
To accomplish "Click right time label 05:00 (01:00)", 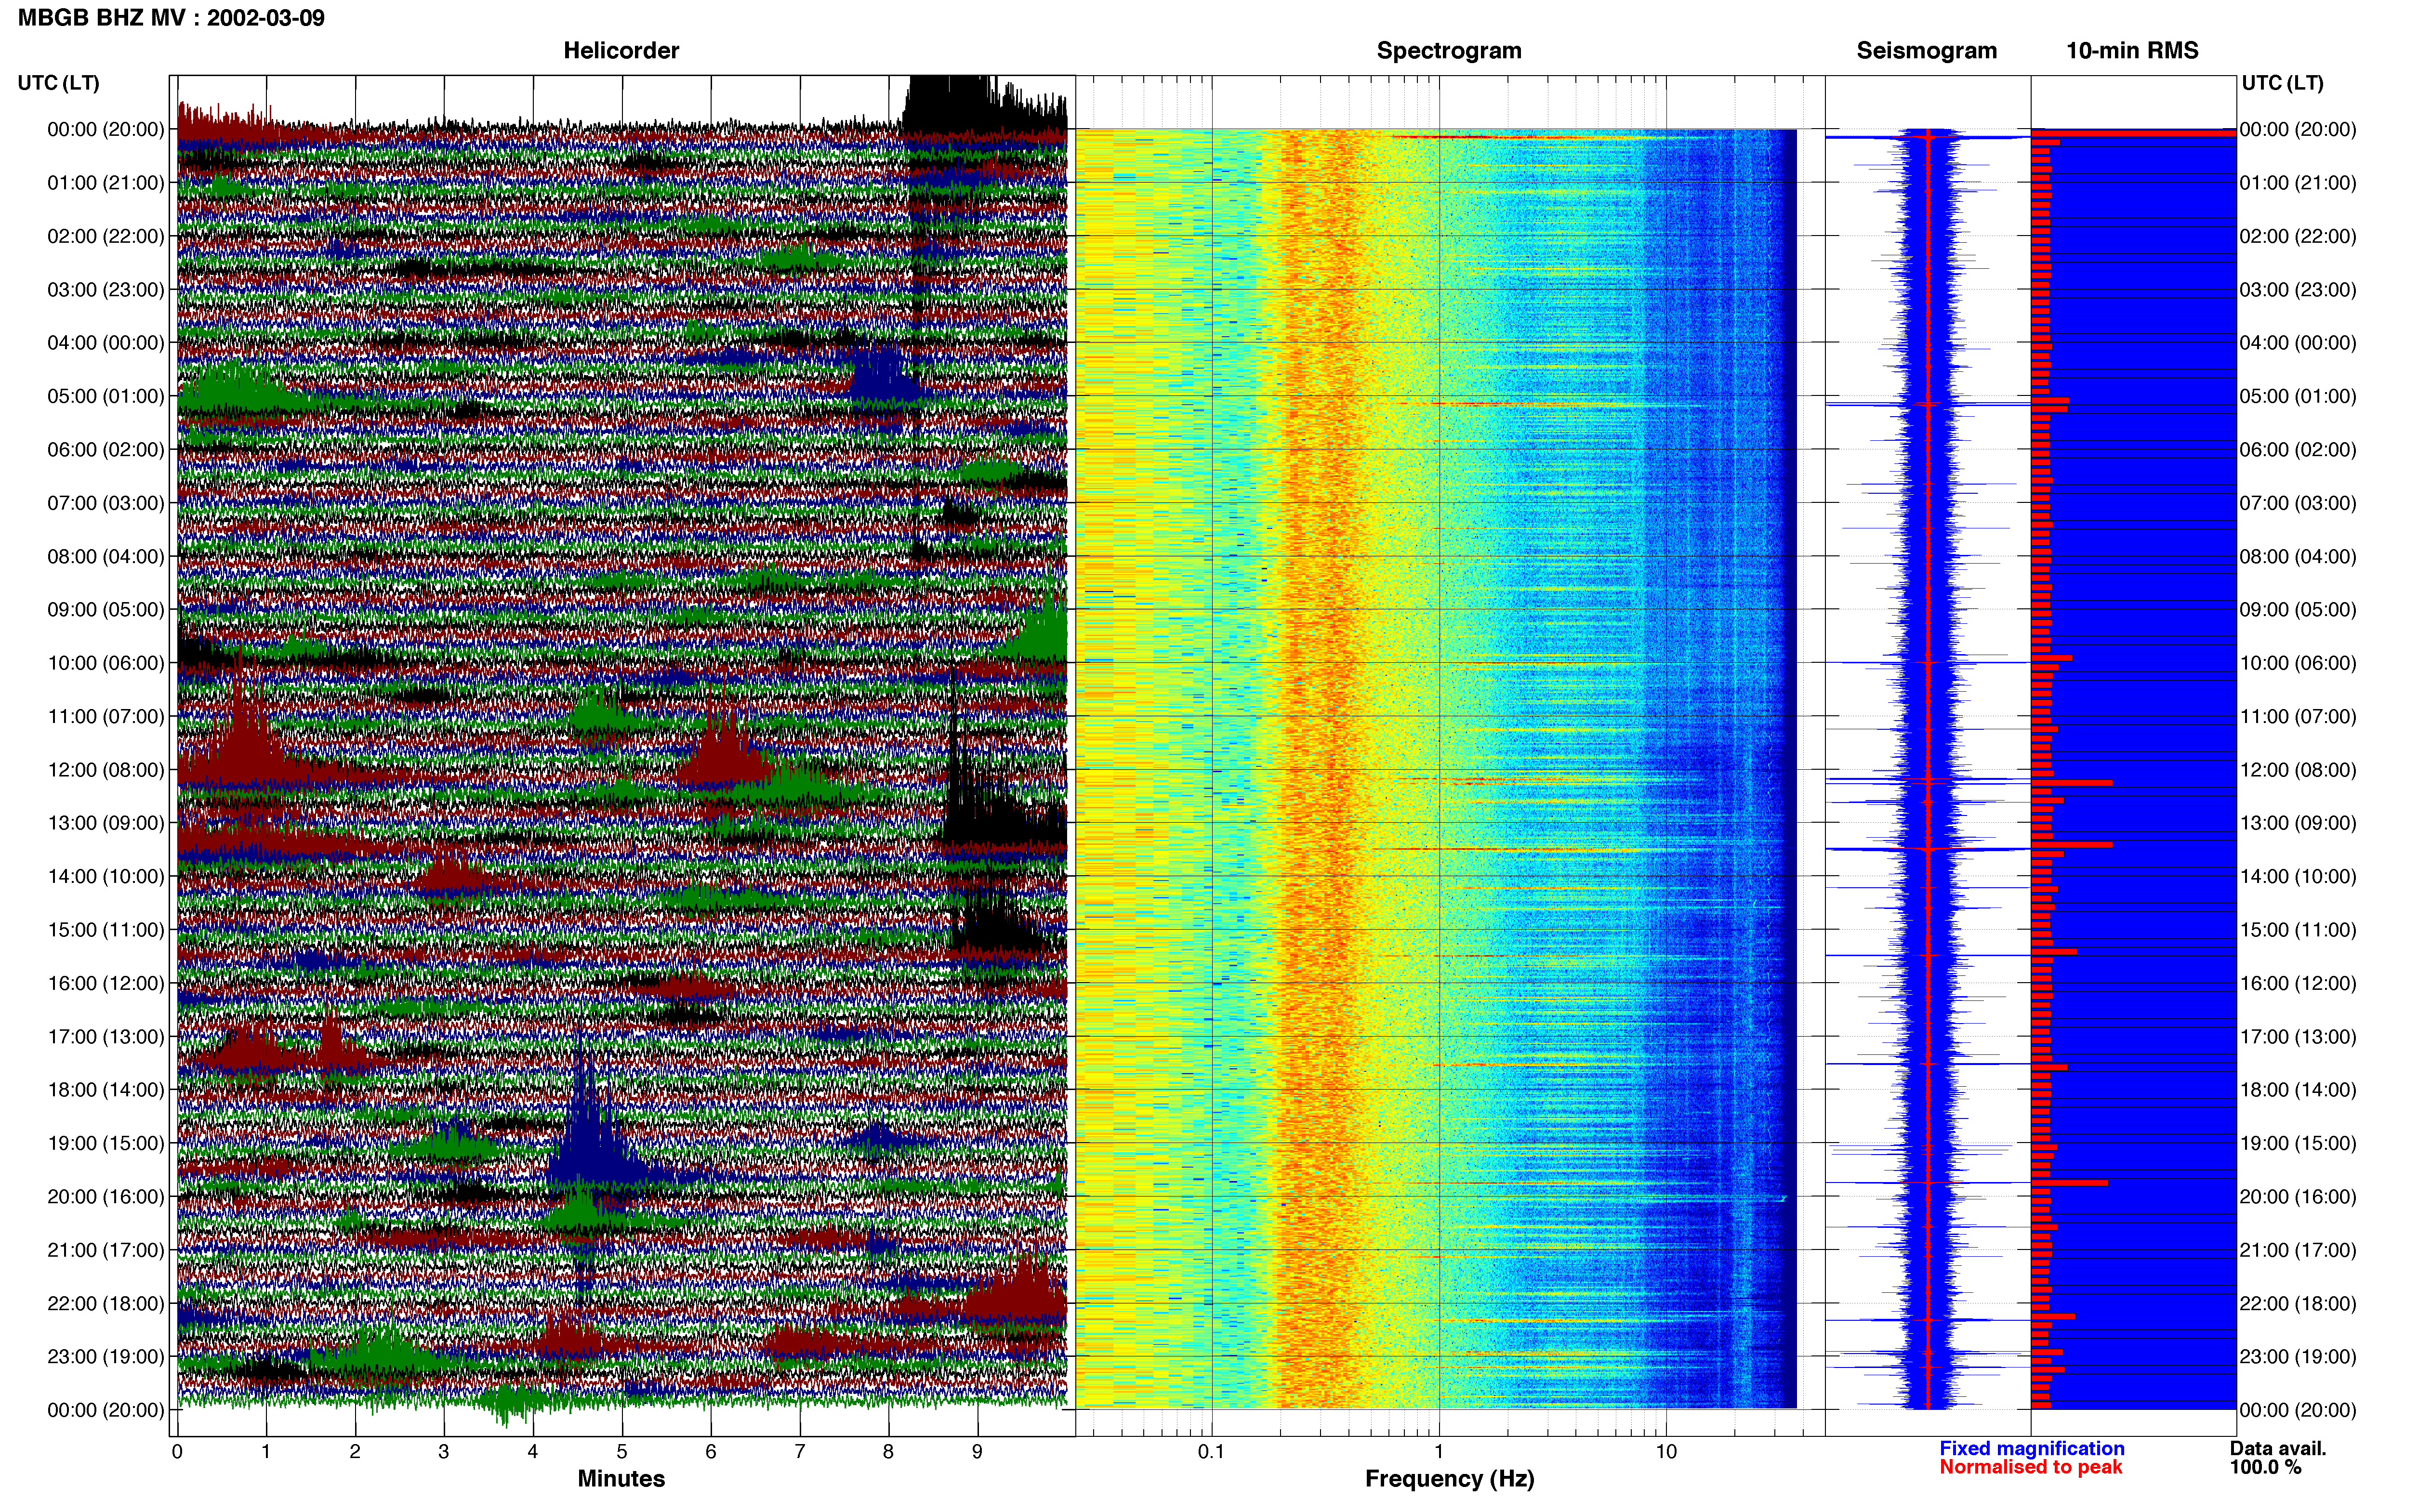I will tap(2298, 396).
